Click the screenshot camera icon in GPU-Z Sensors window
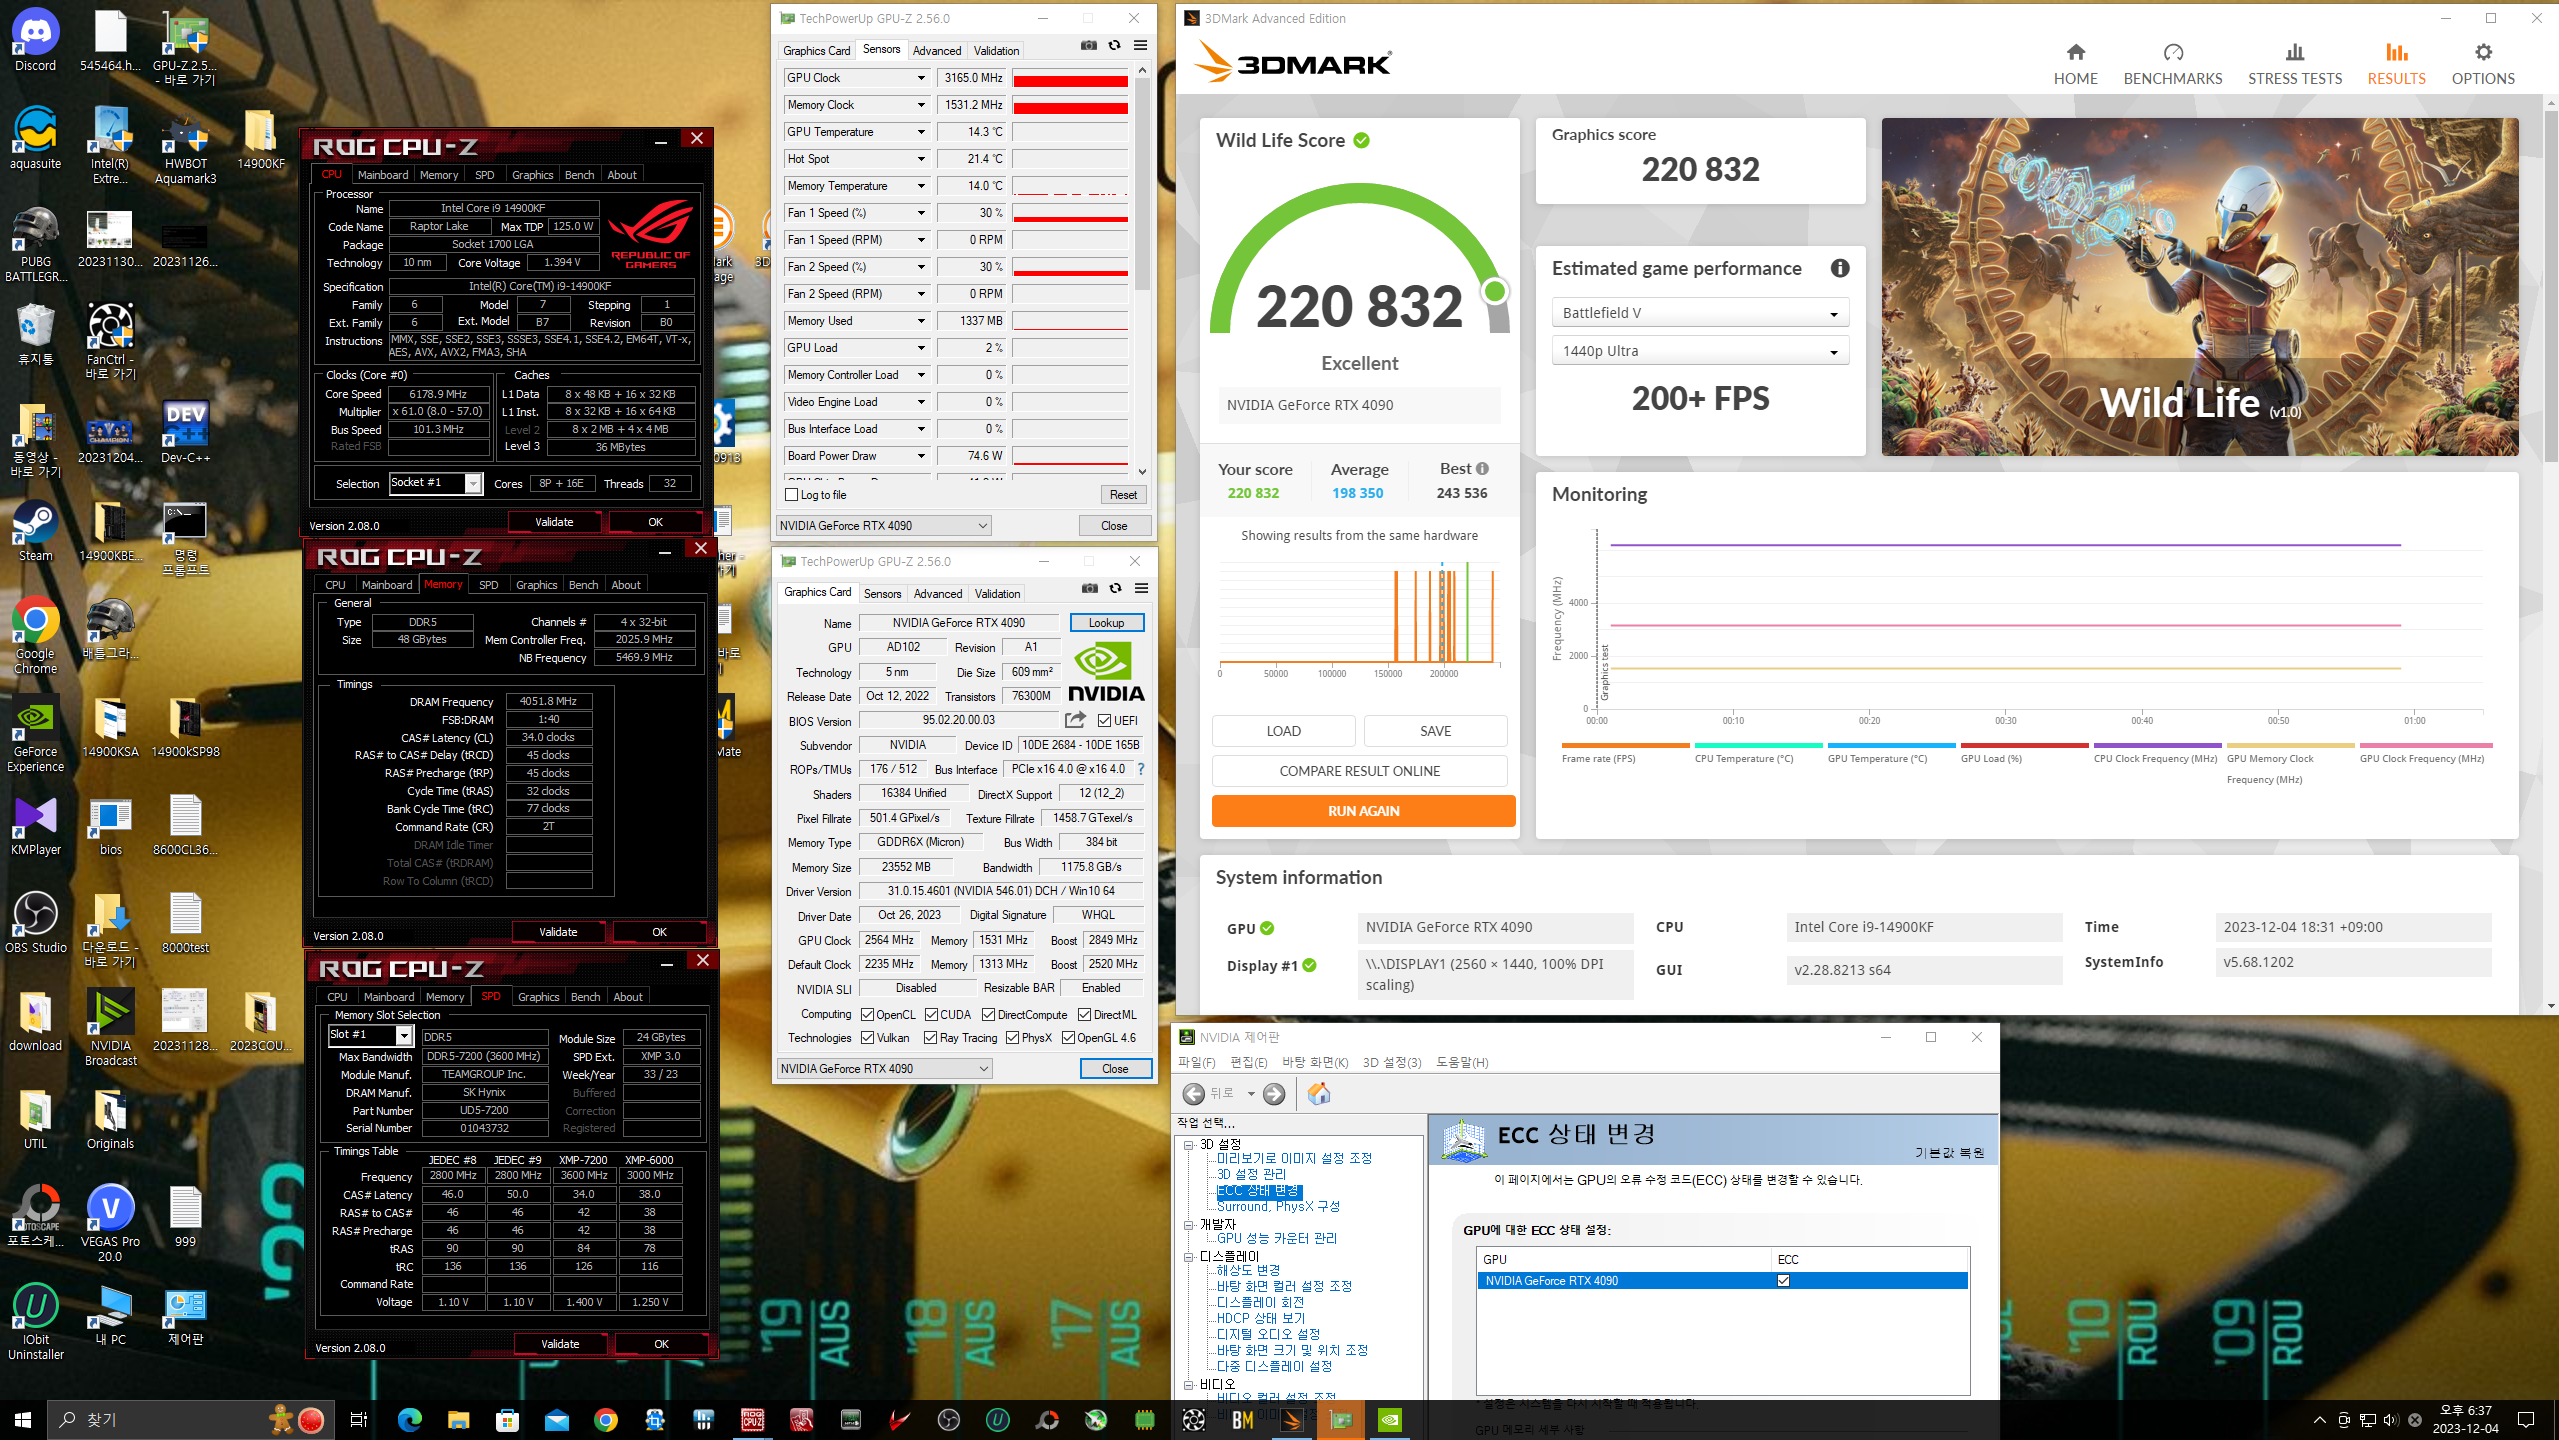Viewport: 2559px width, 1440px height. 1088,46
